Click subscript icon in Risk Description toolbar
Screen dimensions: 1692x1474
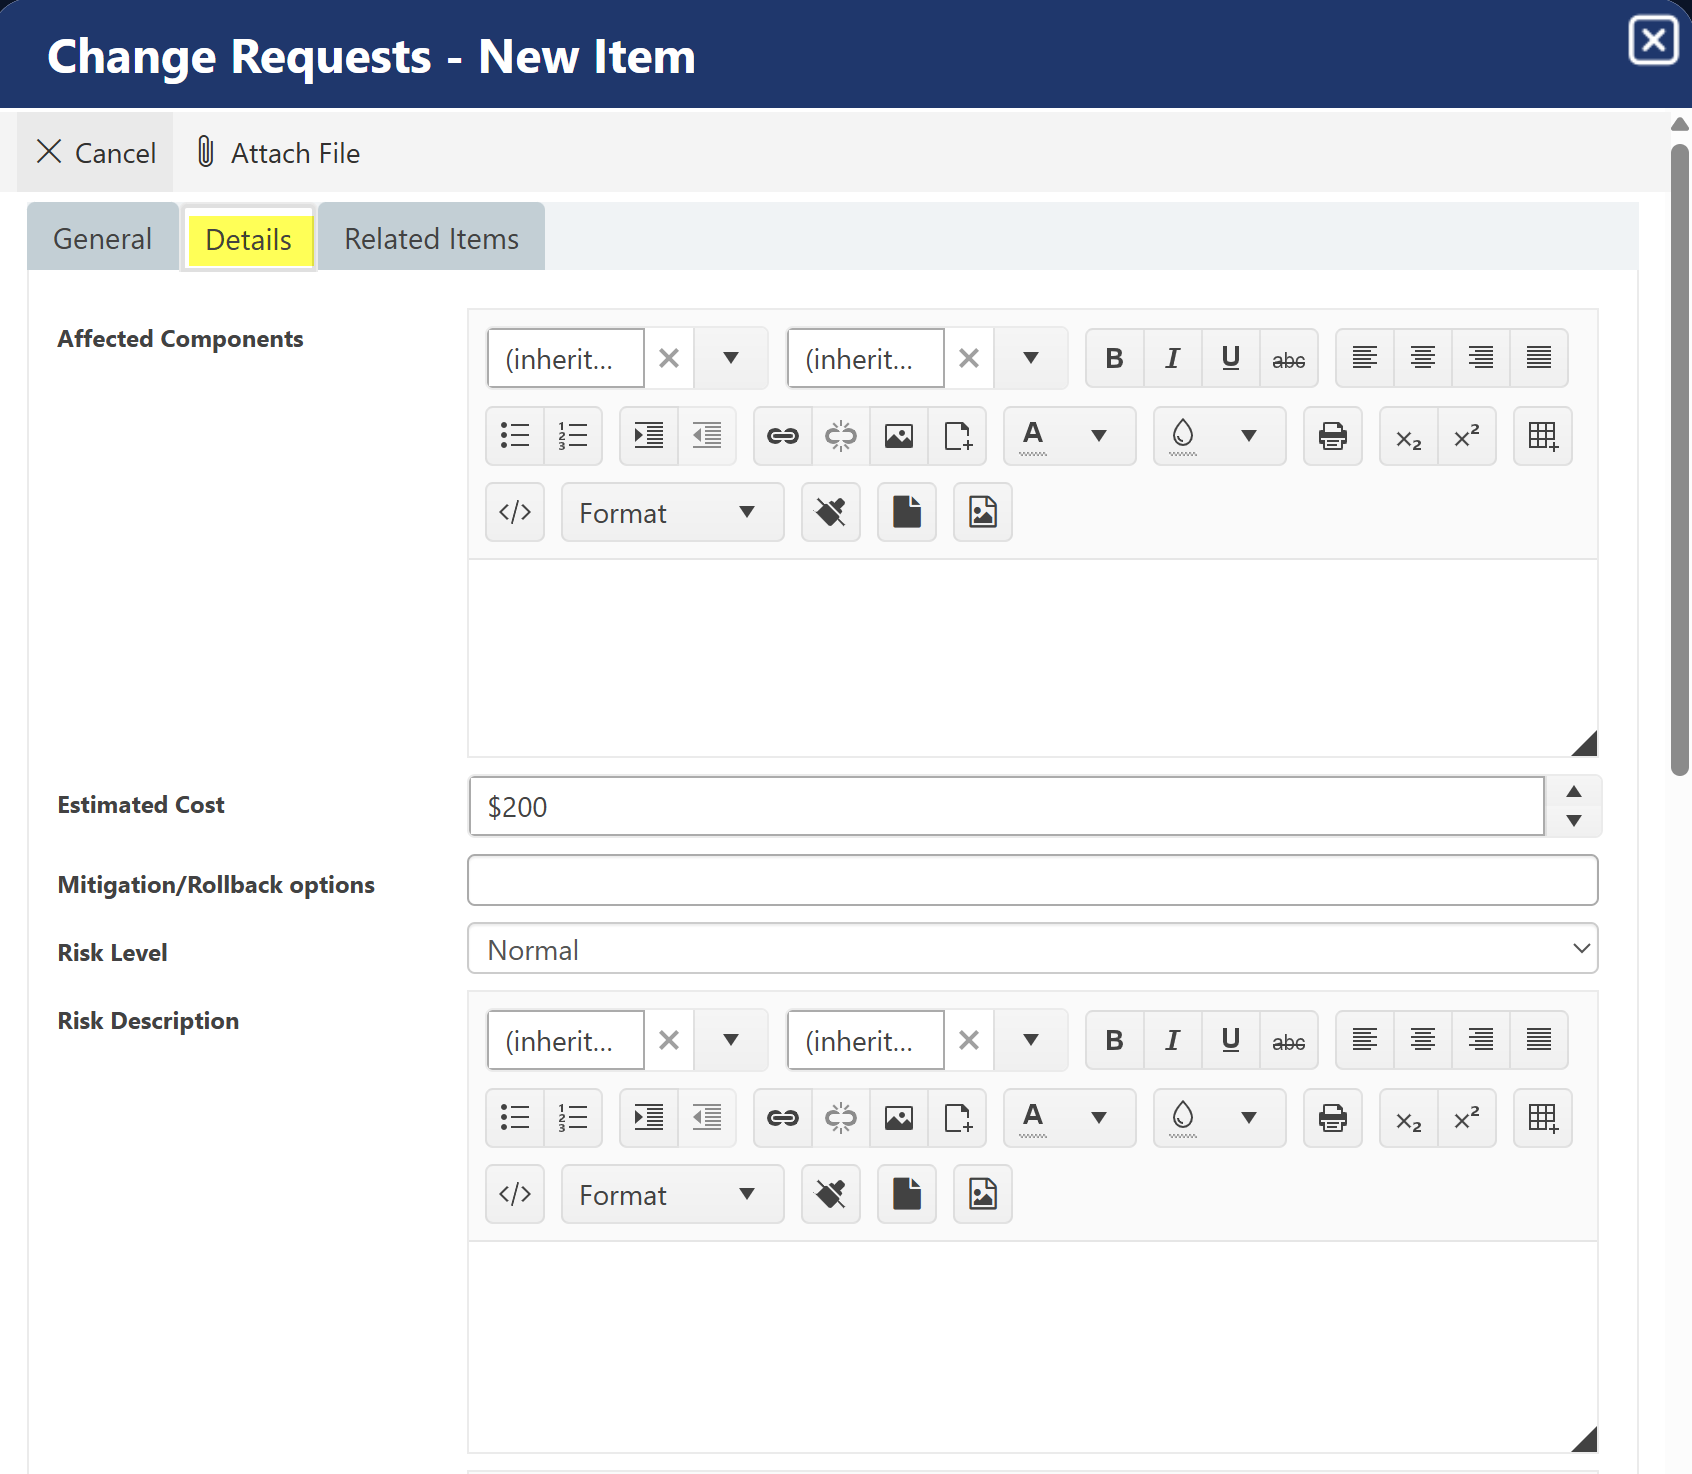click(1408, 1118)
